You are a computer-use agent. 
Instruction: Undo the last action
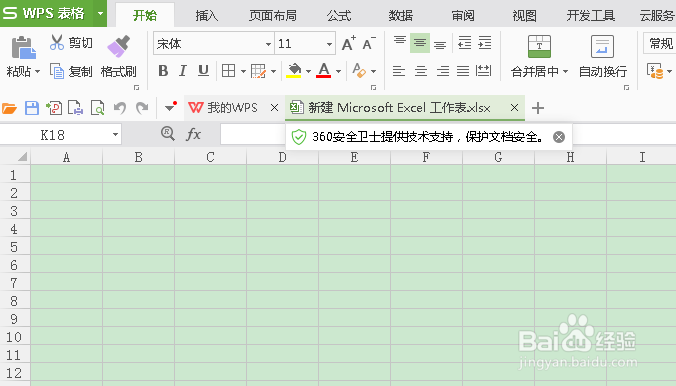coord(120,108)
